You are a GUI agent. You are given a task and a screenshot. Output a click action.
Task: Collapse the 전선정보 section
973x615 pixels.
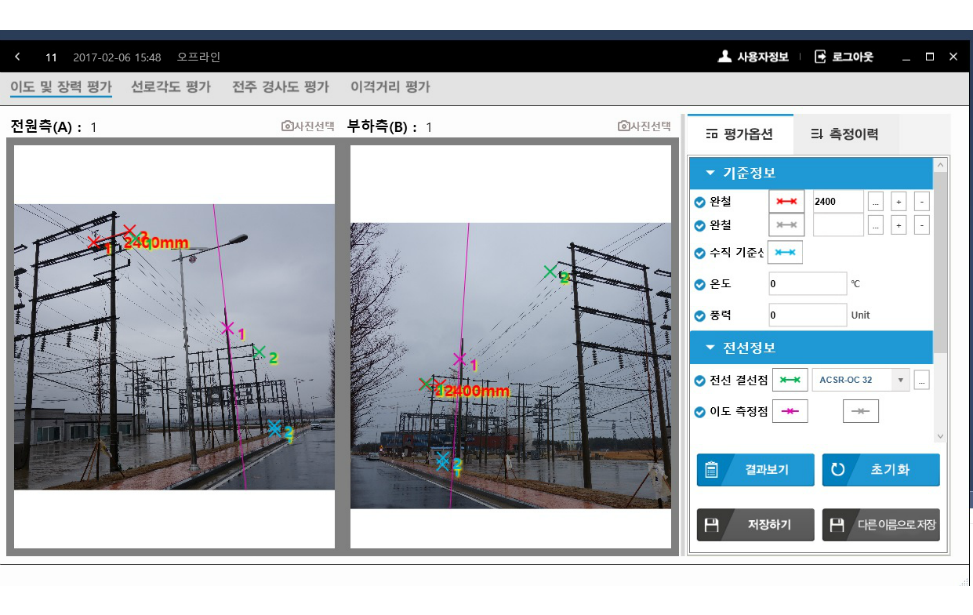710,348
